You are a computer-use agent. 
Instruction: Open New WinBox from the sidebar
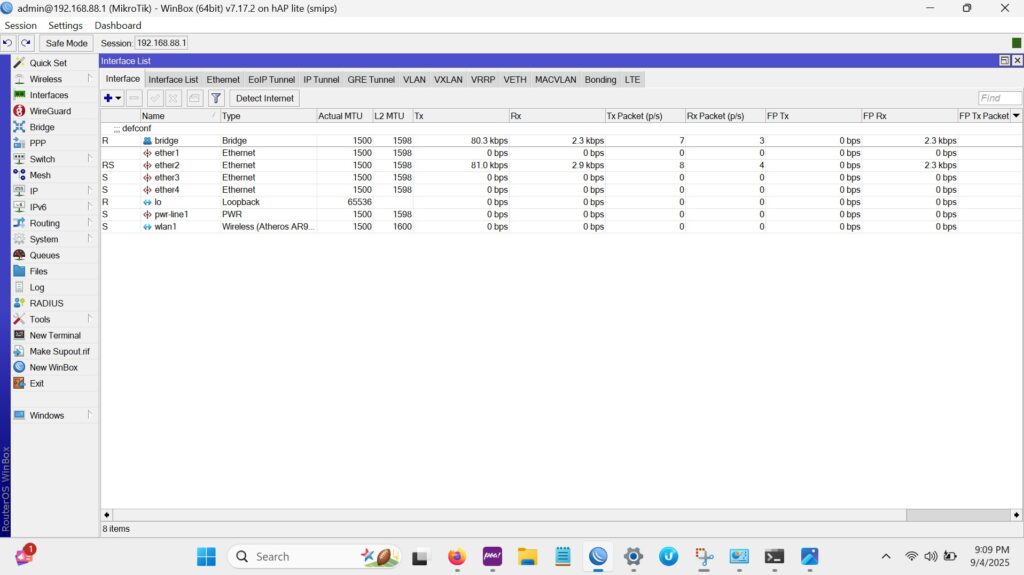click(x=53, y=367)
